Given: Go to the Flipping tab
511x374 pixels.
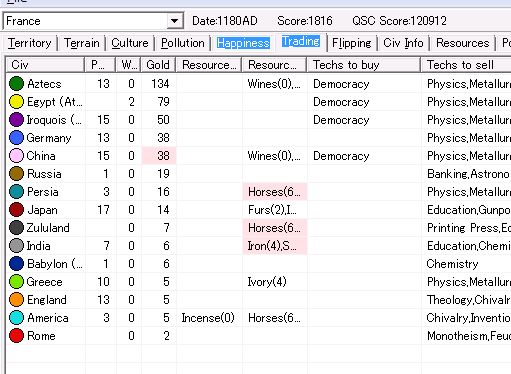Looking at the screenshot, I should [352, 43].
